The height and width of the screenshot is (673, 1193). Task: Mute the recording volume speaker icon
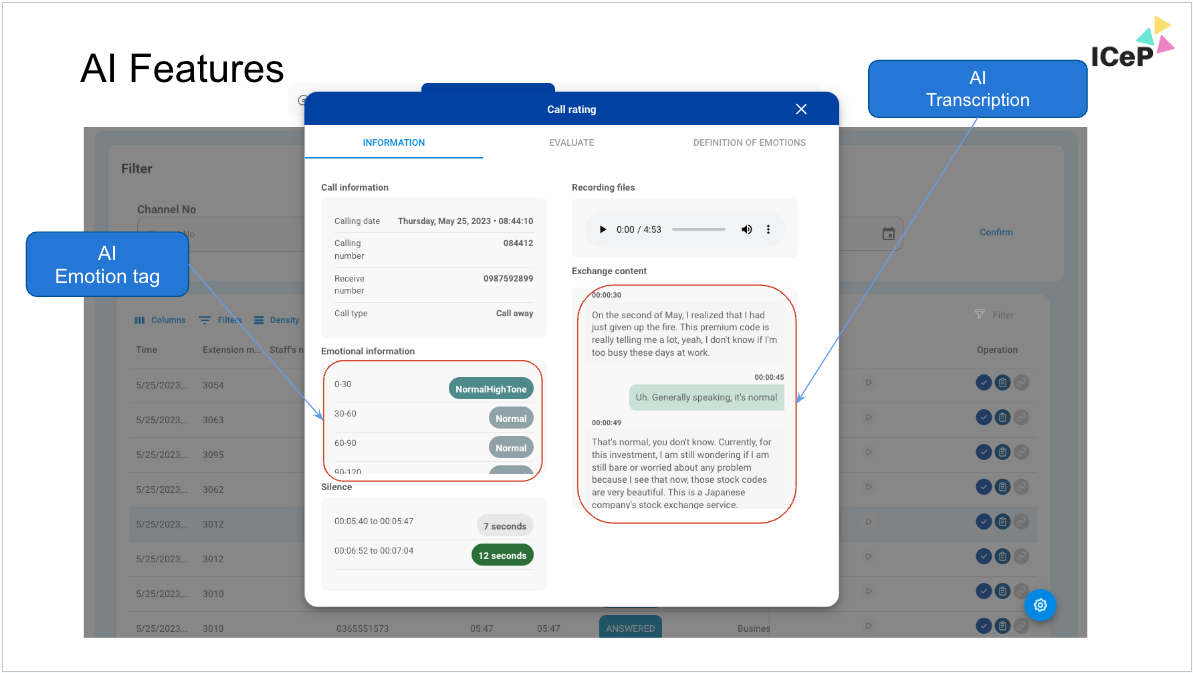[746, 230]
